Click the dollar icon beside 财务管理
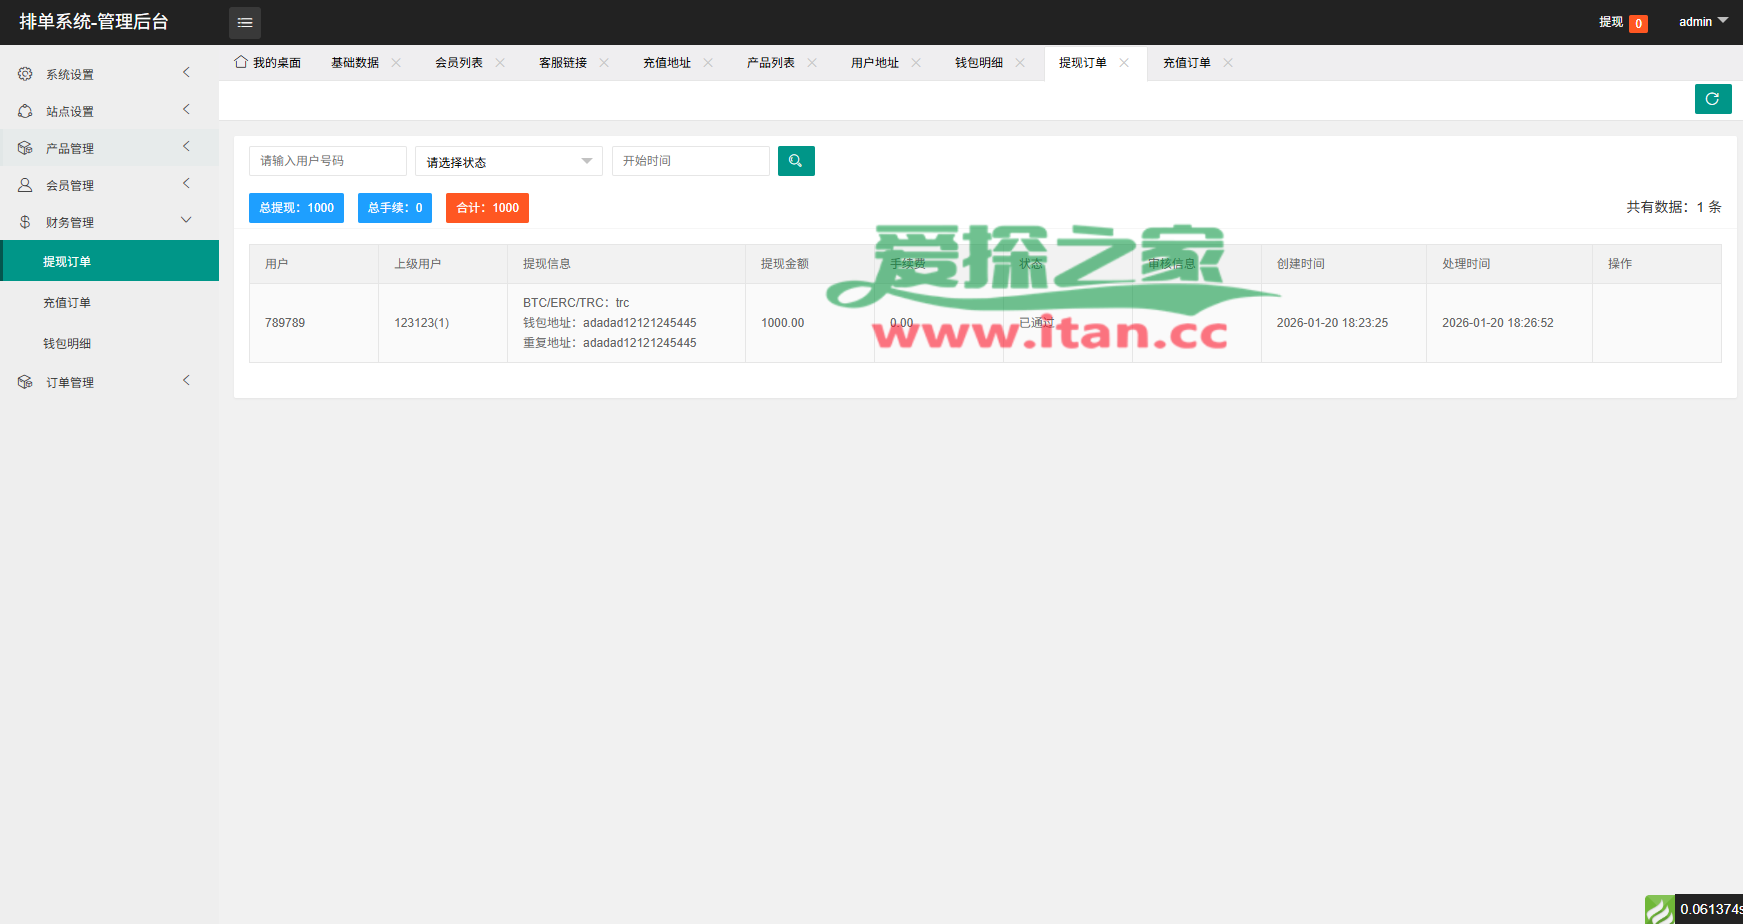 click(x=25, y=222)
